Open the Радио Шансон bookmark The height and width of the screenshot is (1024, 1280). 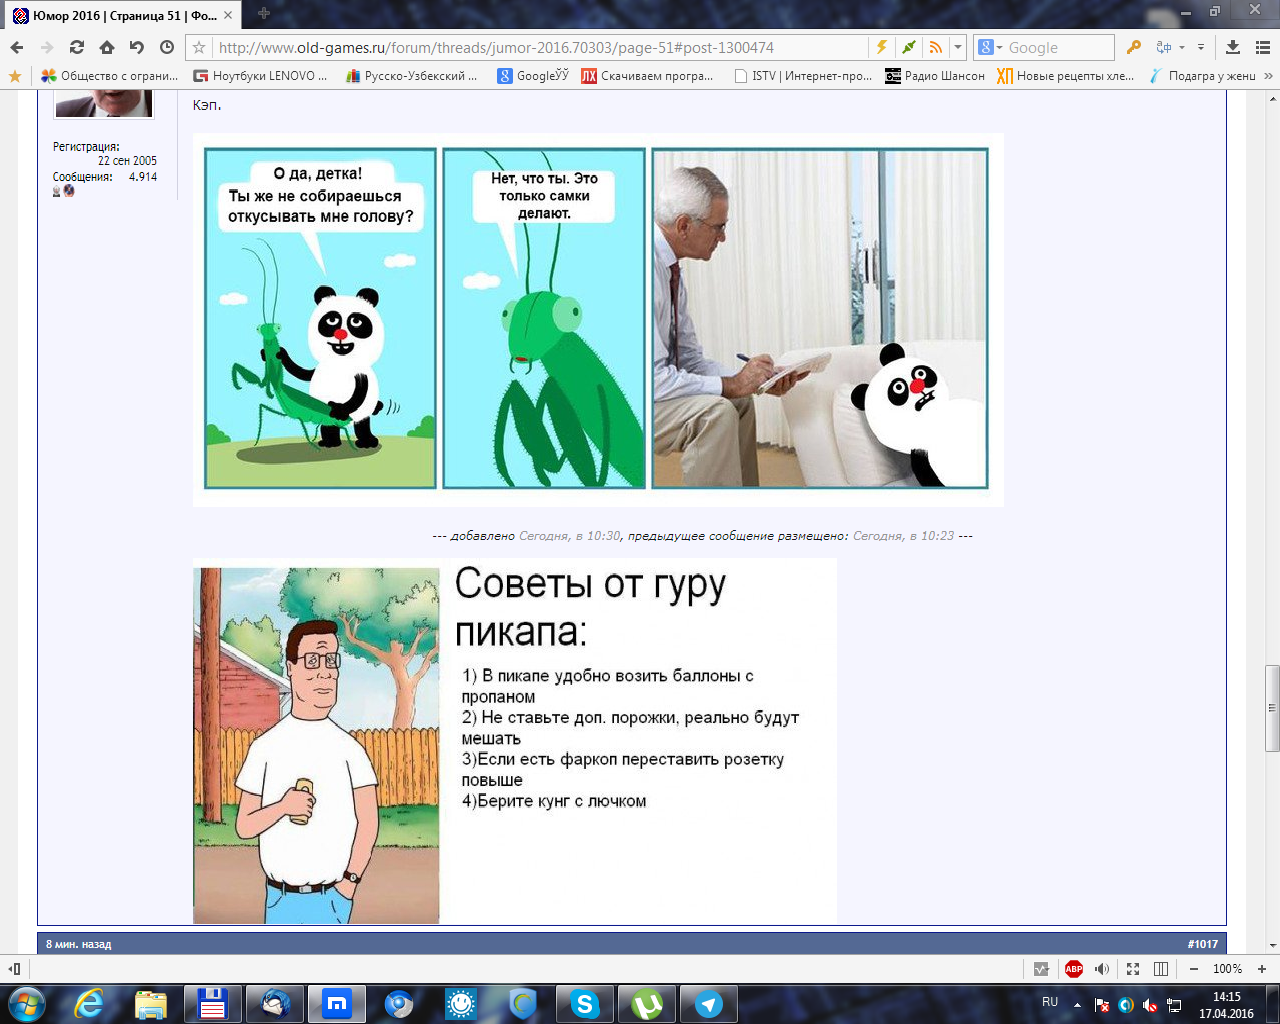[x=935, y=76]
